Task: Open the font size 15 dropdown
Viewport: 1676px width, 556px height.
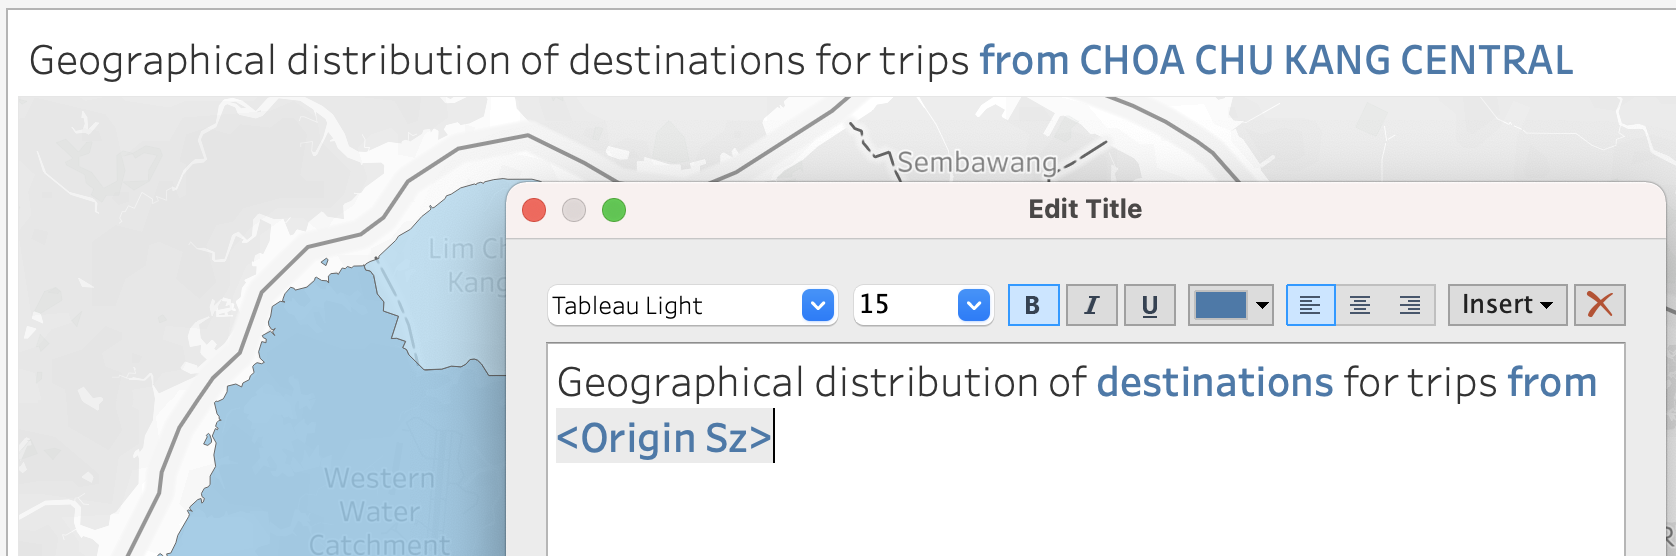Action: [973, 305]
